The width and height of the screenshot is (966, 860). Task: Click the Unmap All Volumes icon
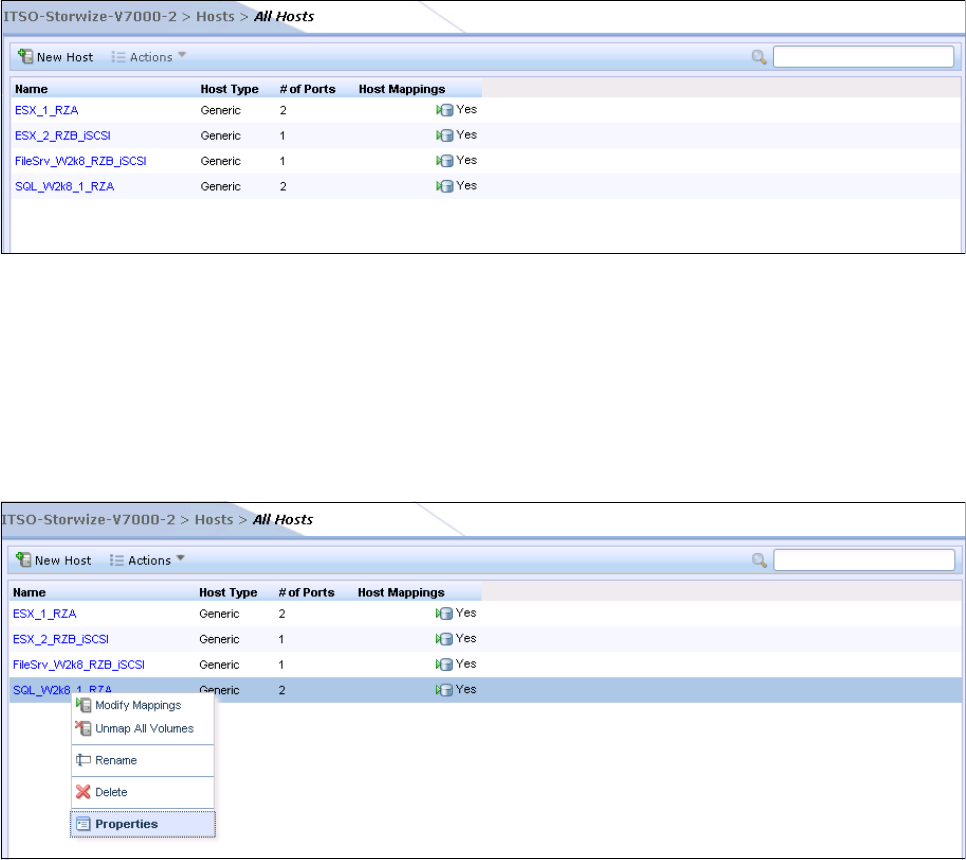(x=84, y=729)
